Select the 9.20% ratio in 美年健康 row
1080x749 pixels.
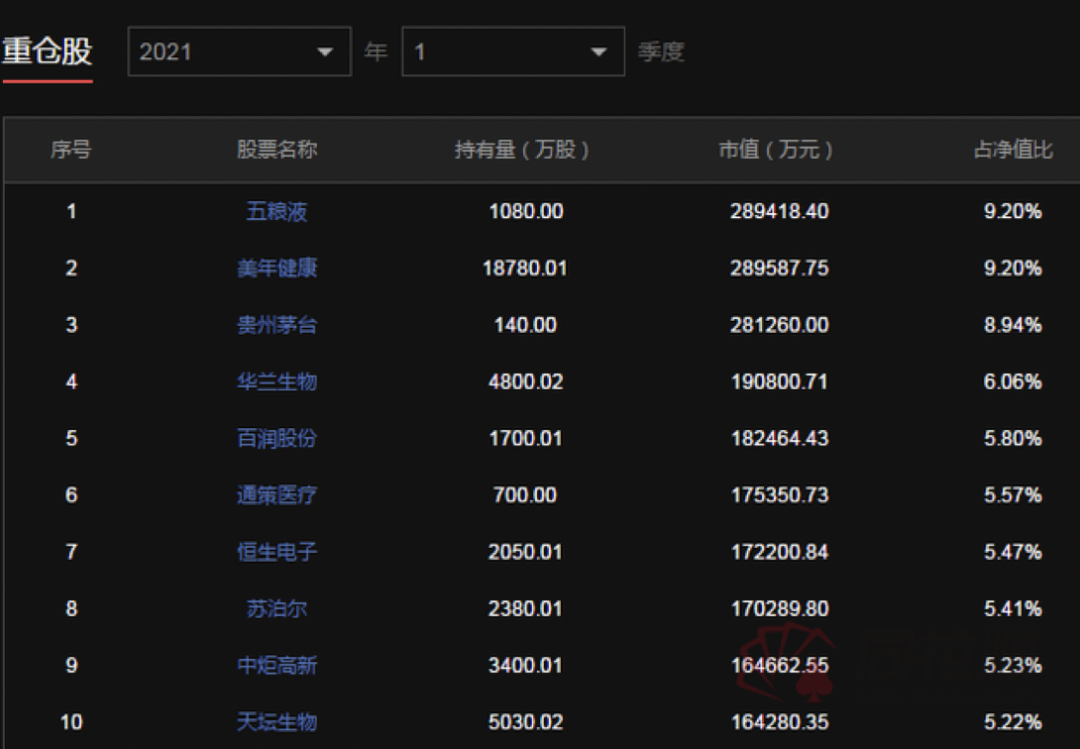tap(1012, 268)
